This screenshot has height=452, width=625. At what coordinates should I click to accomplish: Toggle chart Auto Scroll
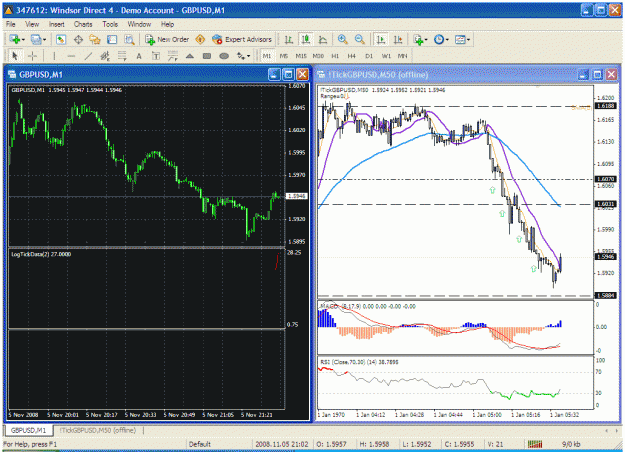(381, 39)
